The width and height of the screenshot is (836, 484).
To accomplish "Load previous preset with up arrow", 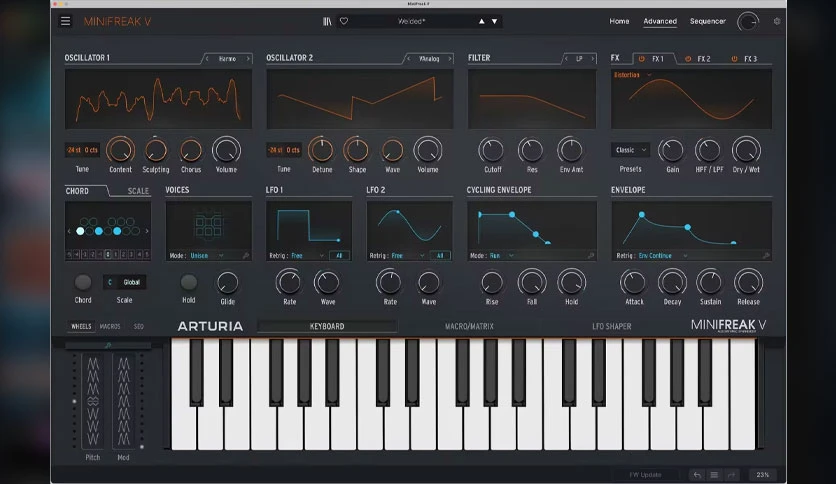I will pyautogui.click(x=481, y=21).
